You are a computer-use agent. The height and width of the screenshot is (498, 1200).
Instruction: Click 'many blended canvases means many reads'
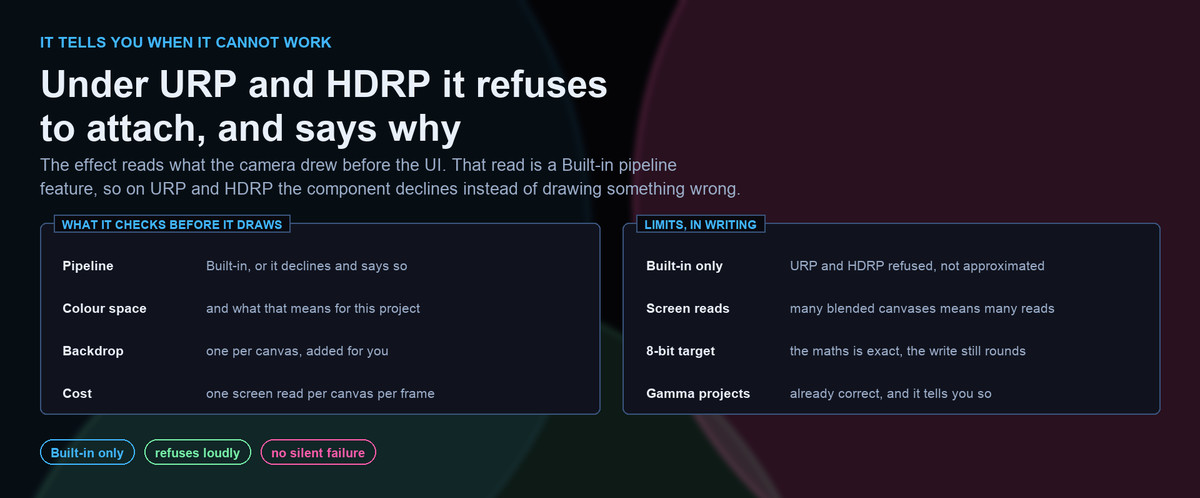pyautogui.click(x=922, y=308)
